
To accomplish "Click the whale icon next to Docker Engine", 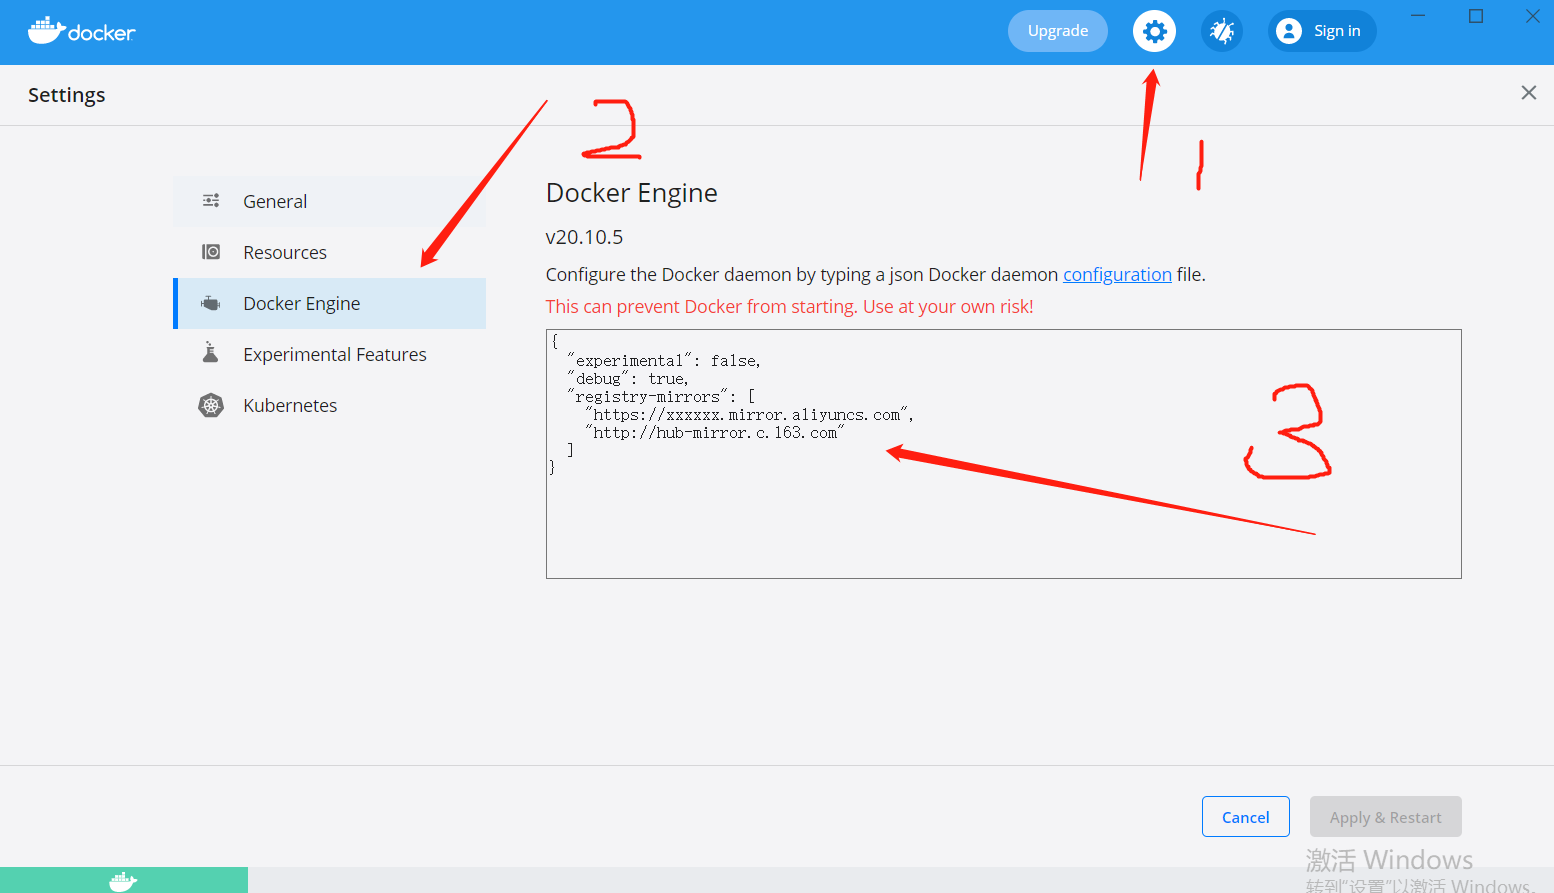I will pos(211,303).
